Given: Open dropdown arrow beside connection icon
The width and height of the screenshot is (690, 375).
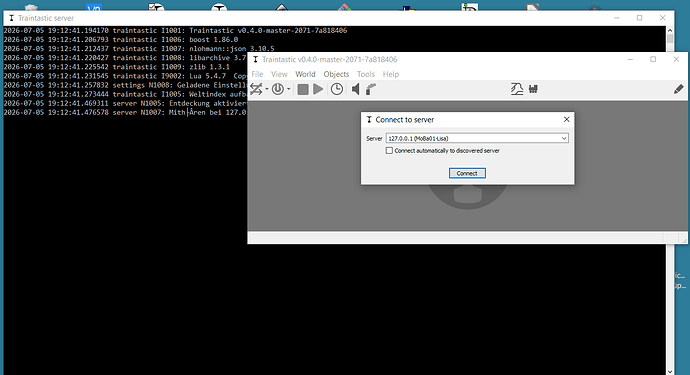Looking at the screenshot, I should point(267,89).
